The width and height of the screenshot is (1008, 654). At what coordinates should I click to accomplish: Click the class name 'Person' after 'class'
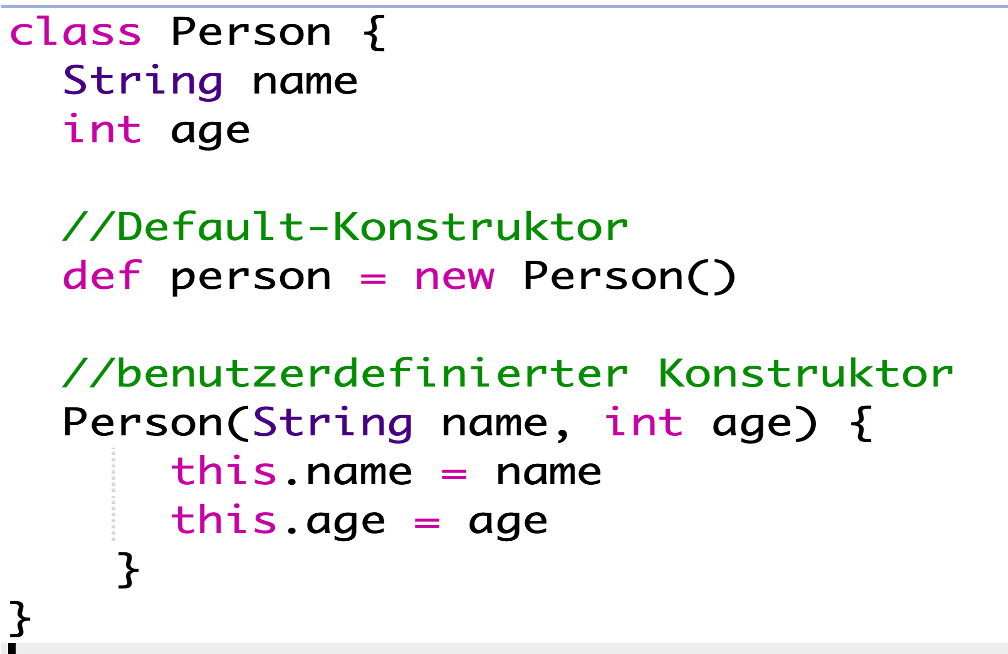pyautogui.click(x=250, y=33)
